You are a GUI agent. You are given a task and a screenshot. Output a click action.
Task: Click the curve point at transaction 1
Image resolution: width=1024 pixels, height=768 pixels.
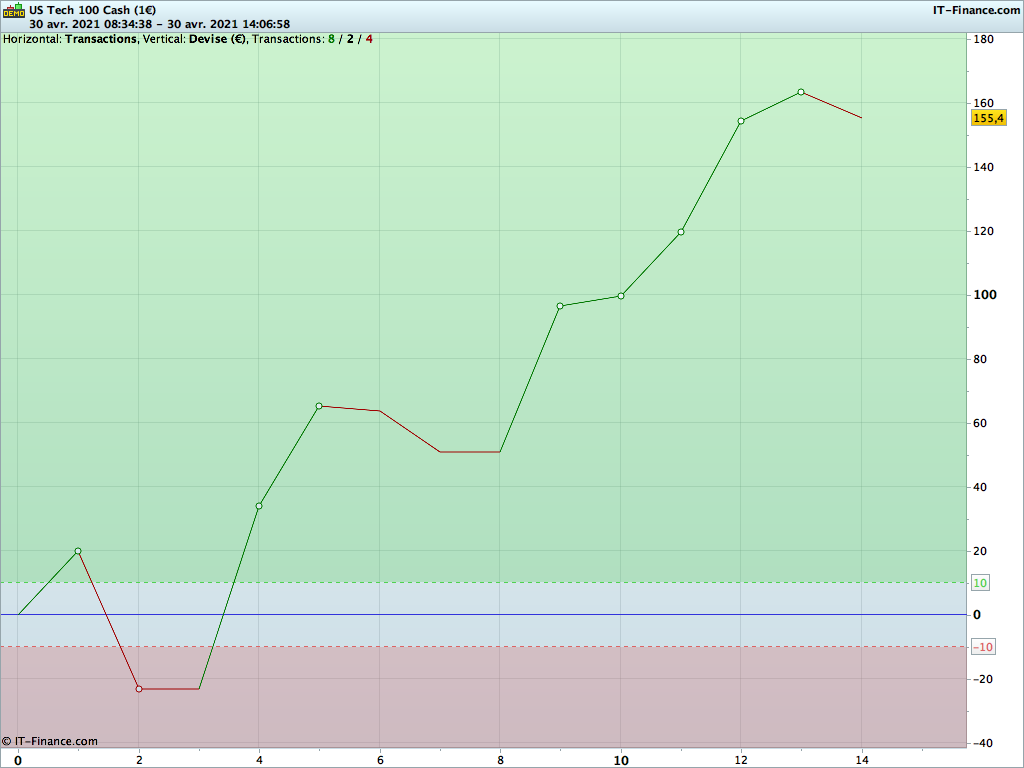[78, 551]
